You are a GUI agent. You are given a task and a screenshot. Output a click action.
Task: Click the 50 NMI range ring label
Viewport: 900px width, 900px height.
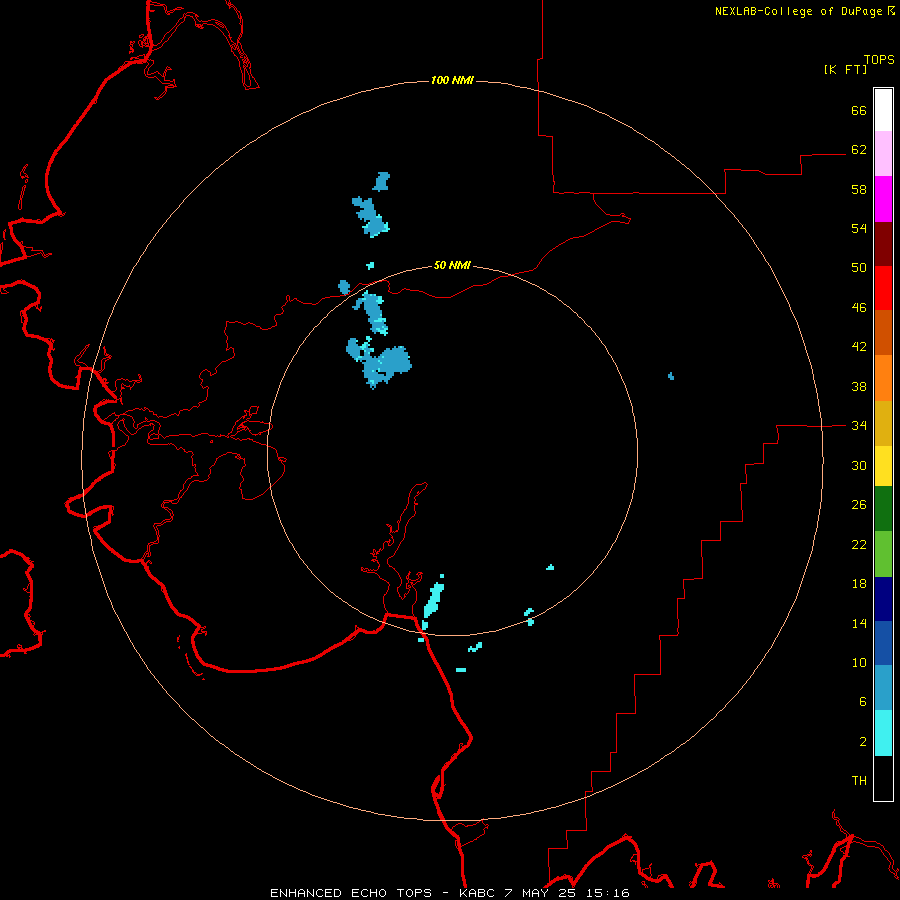coord(452,265)
